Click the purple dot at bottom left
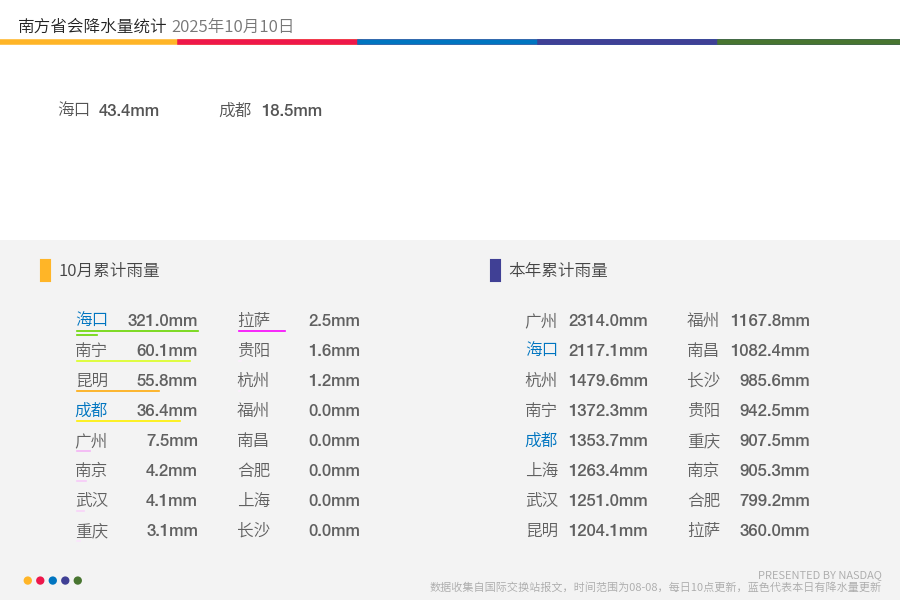This screenshot has height=600, width=900. point(65,580)
